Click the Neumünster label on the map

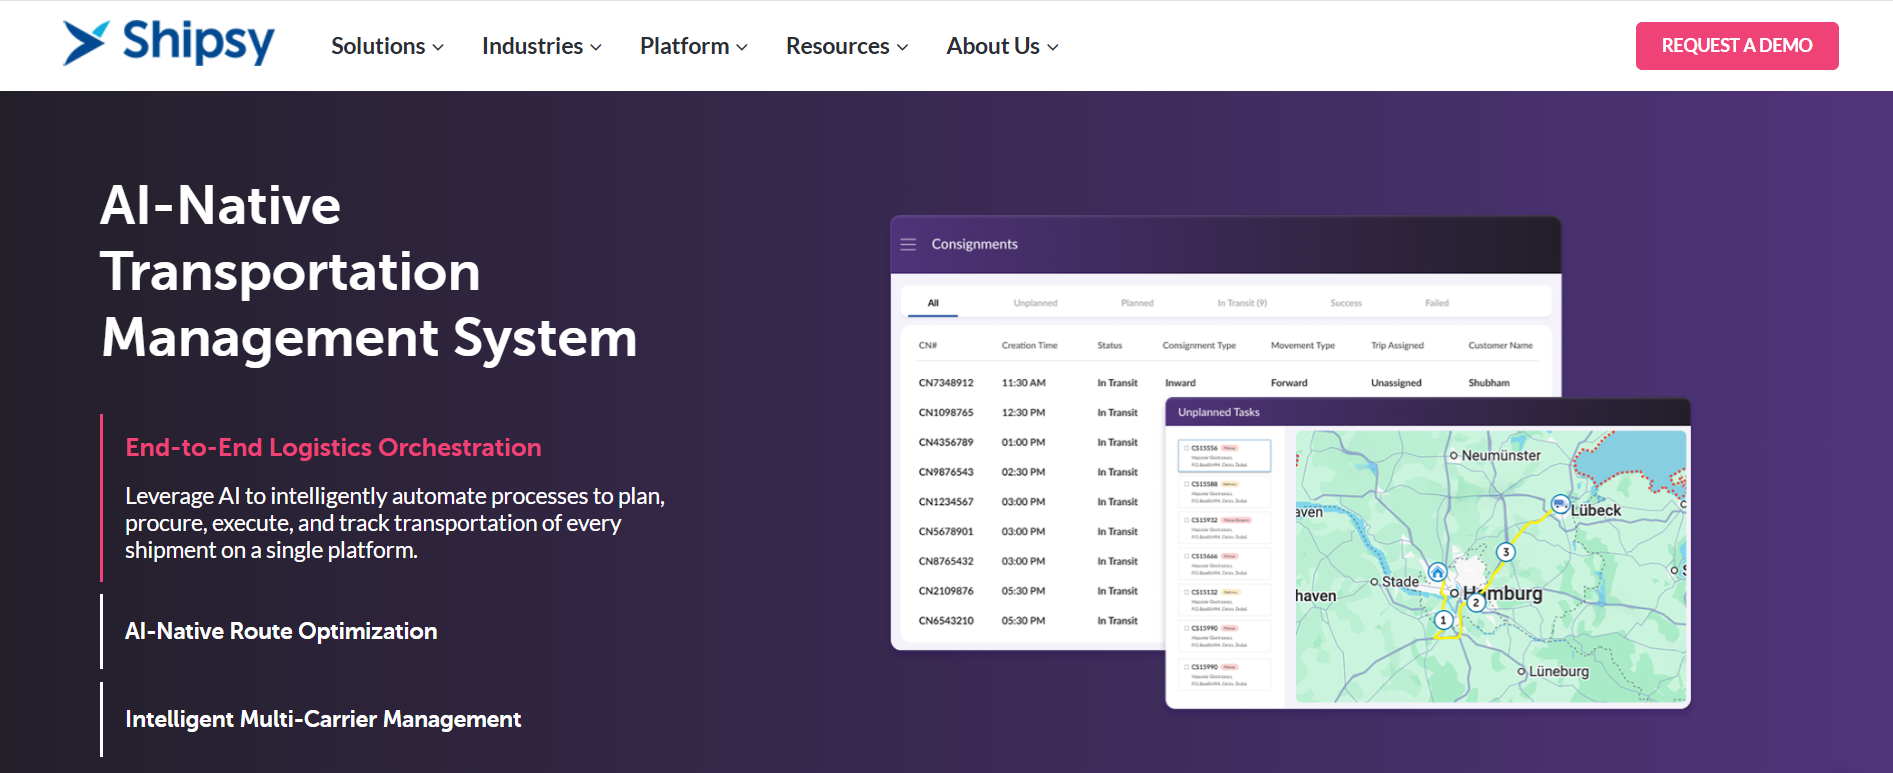1500,455
